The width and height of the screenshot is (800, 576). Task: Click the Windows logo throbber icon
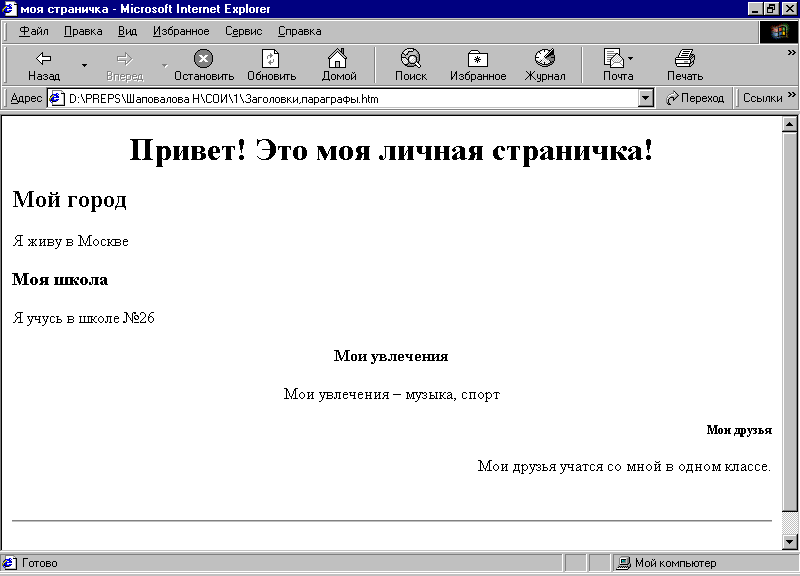(x=779, y=32)
